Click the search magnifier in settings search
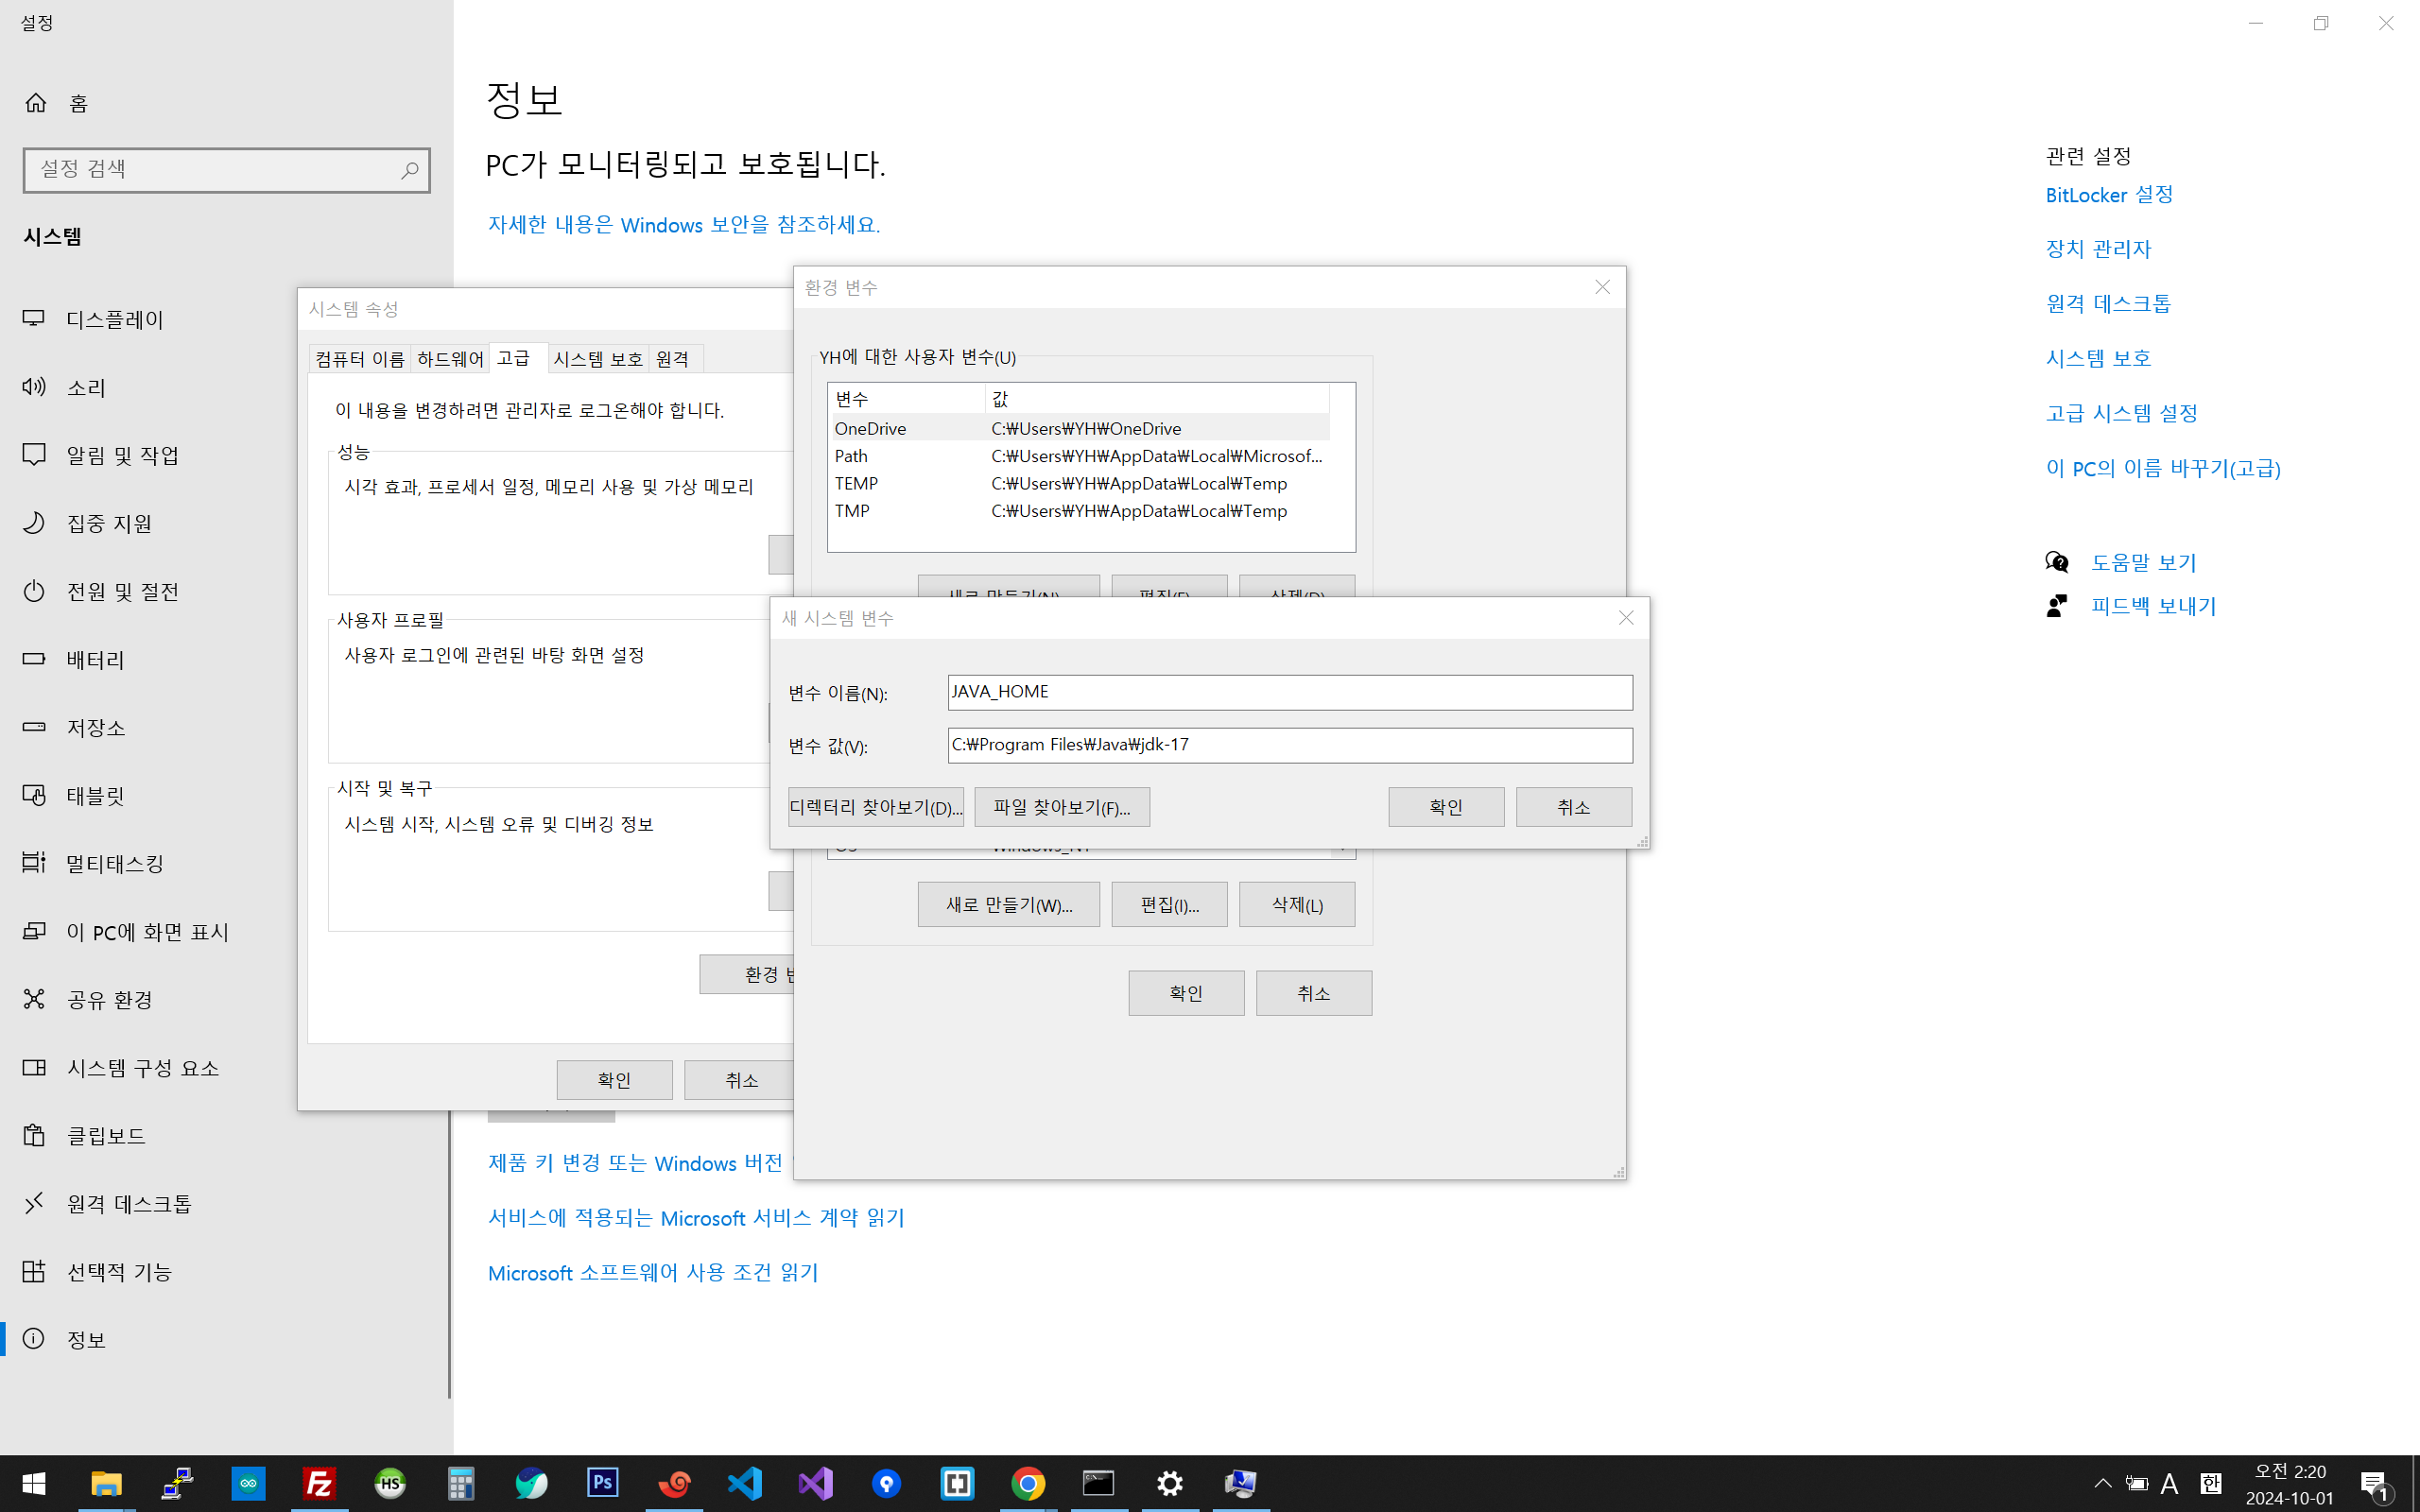The height and width of the screenshot is (1512, 2420). pos(409,170)
